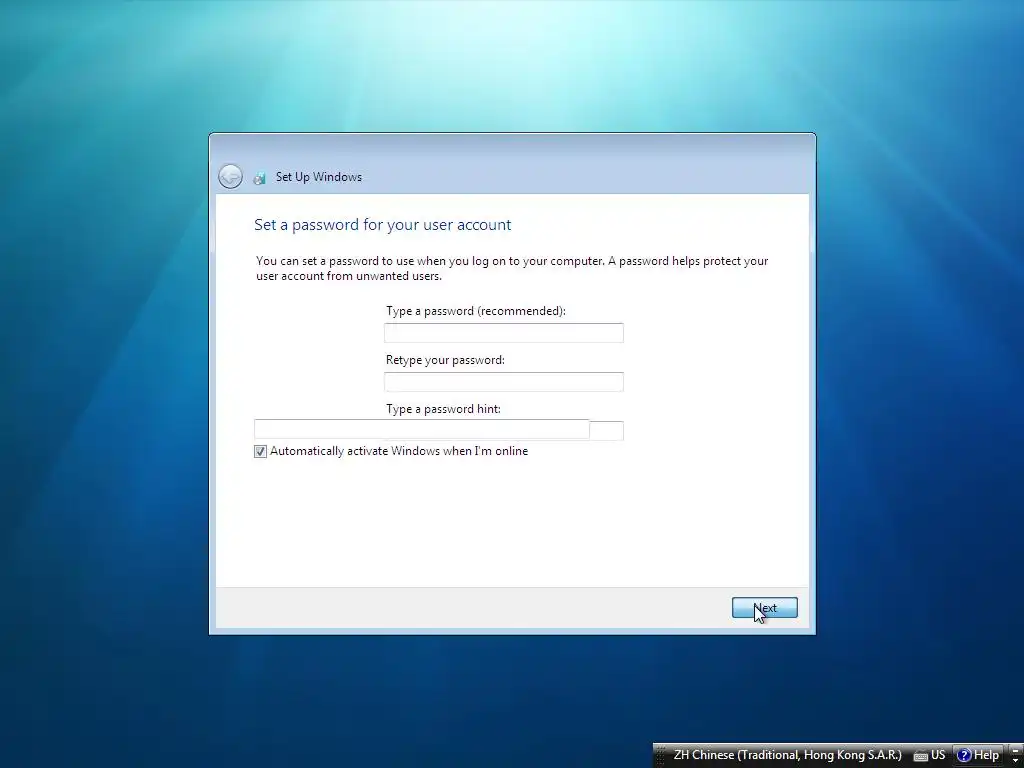Open Help from the language bar

(x=978, y=755)
